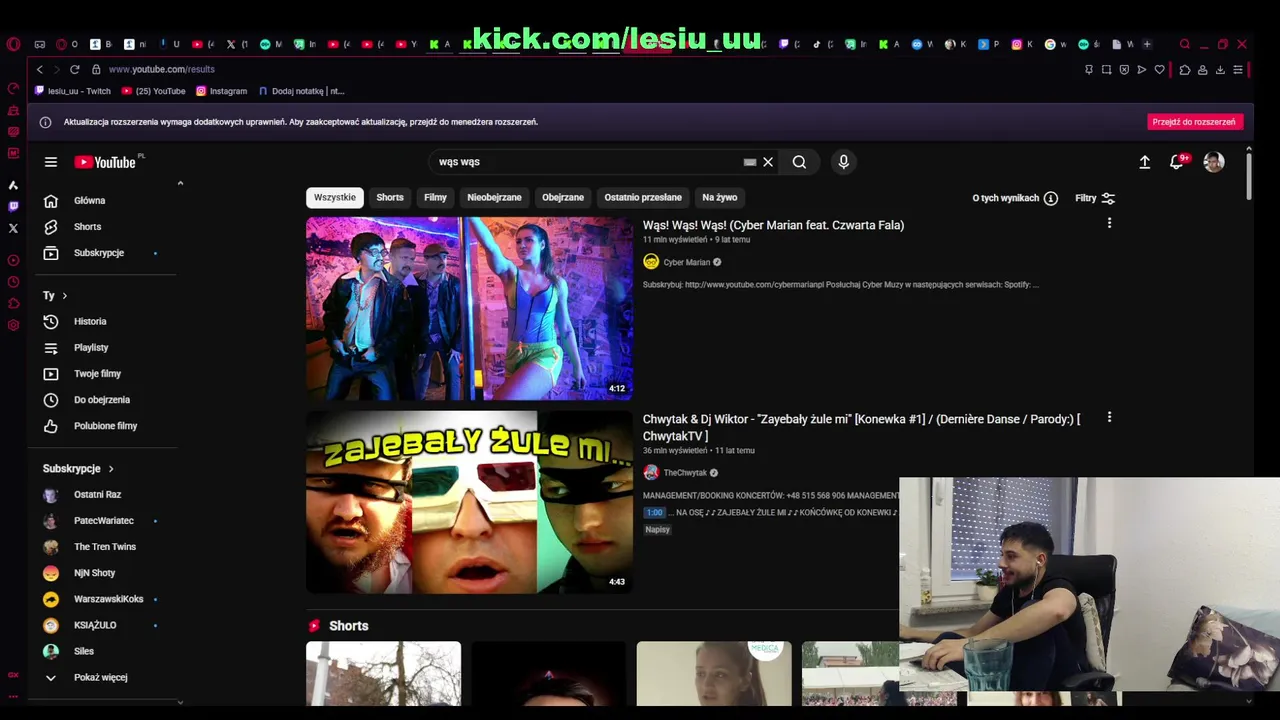Click Przejdź do rozszerzeń button
This screenshot has width=1280, height=720.
click(1194, 122)
